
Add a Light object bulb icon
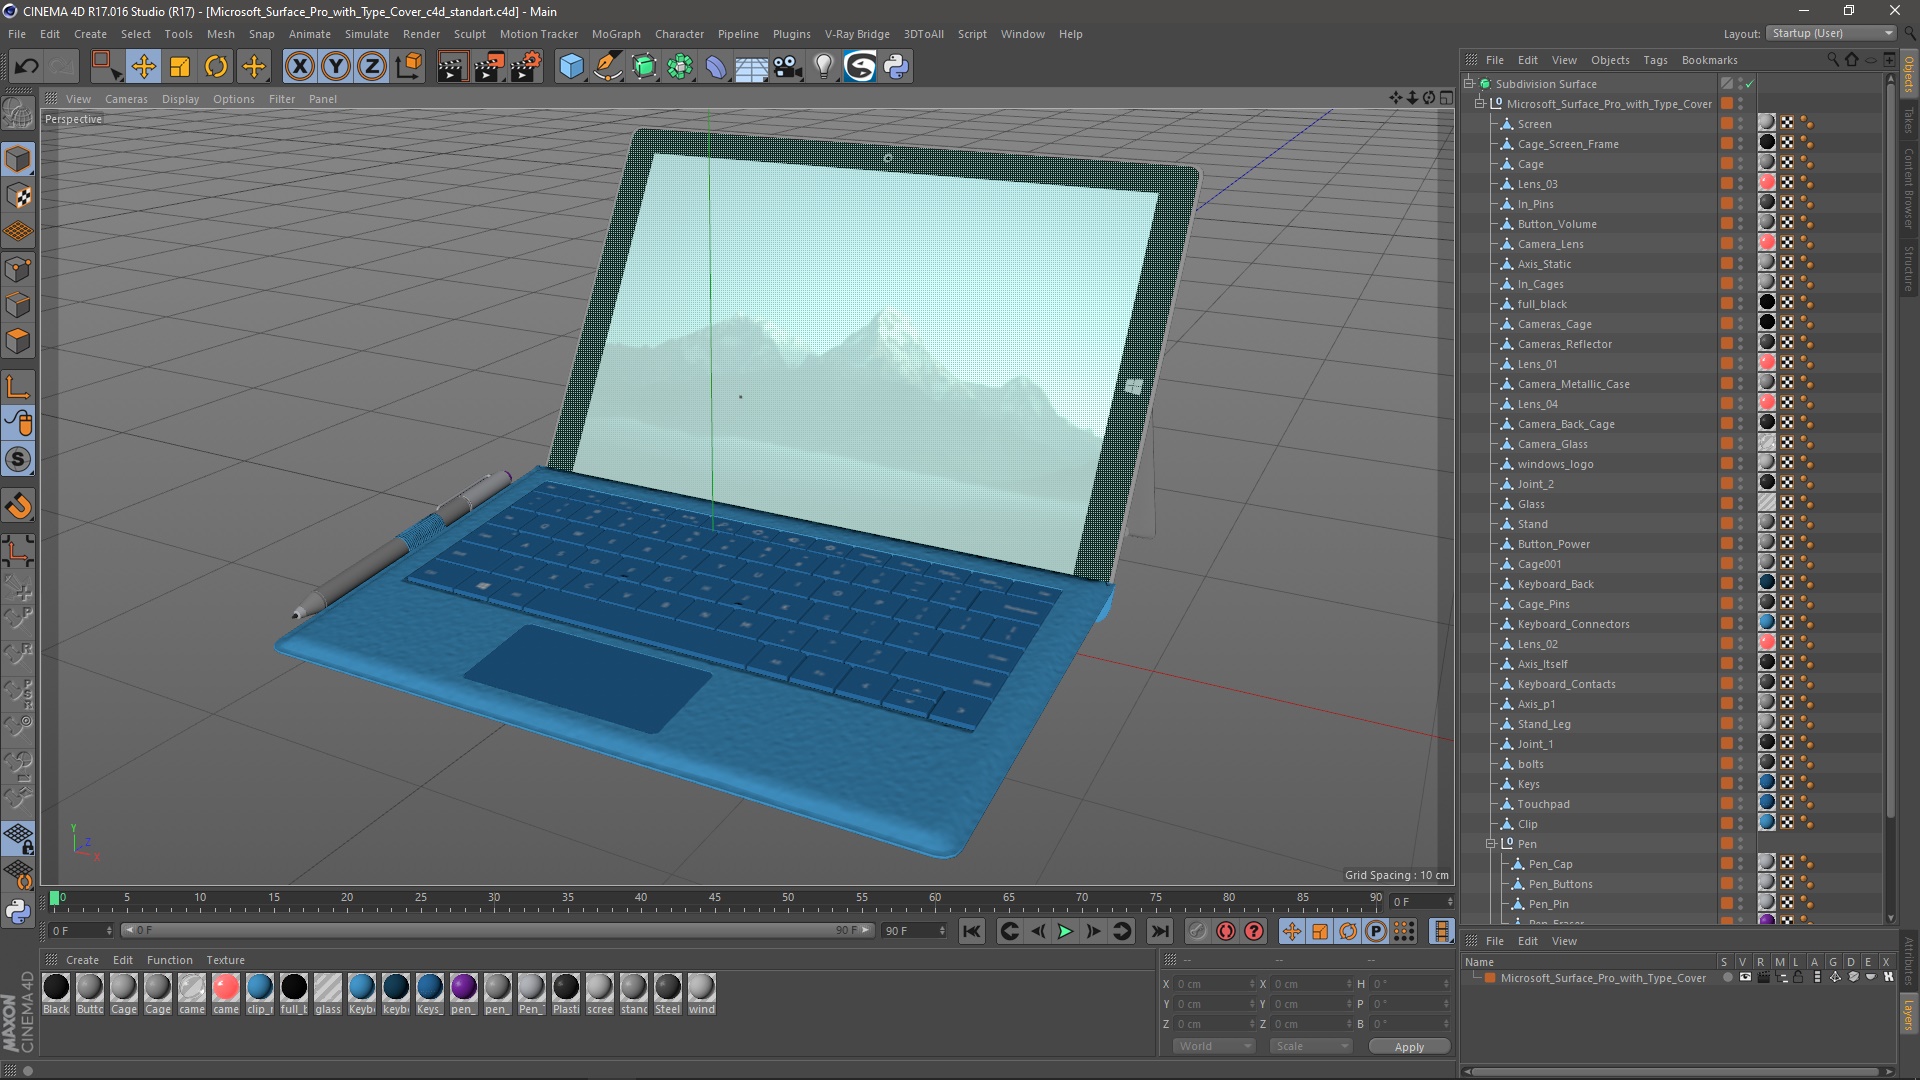coord(823,67)
